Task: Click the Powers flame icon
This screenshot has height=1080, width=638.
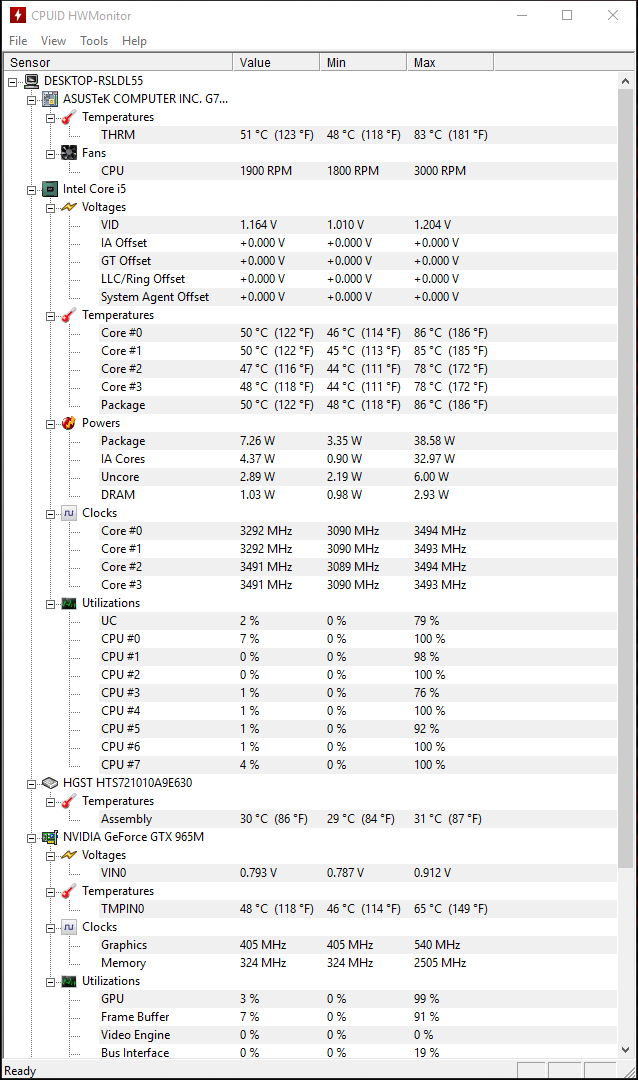Action: pos(68,423)
